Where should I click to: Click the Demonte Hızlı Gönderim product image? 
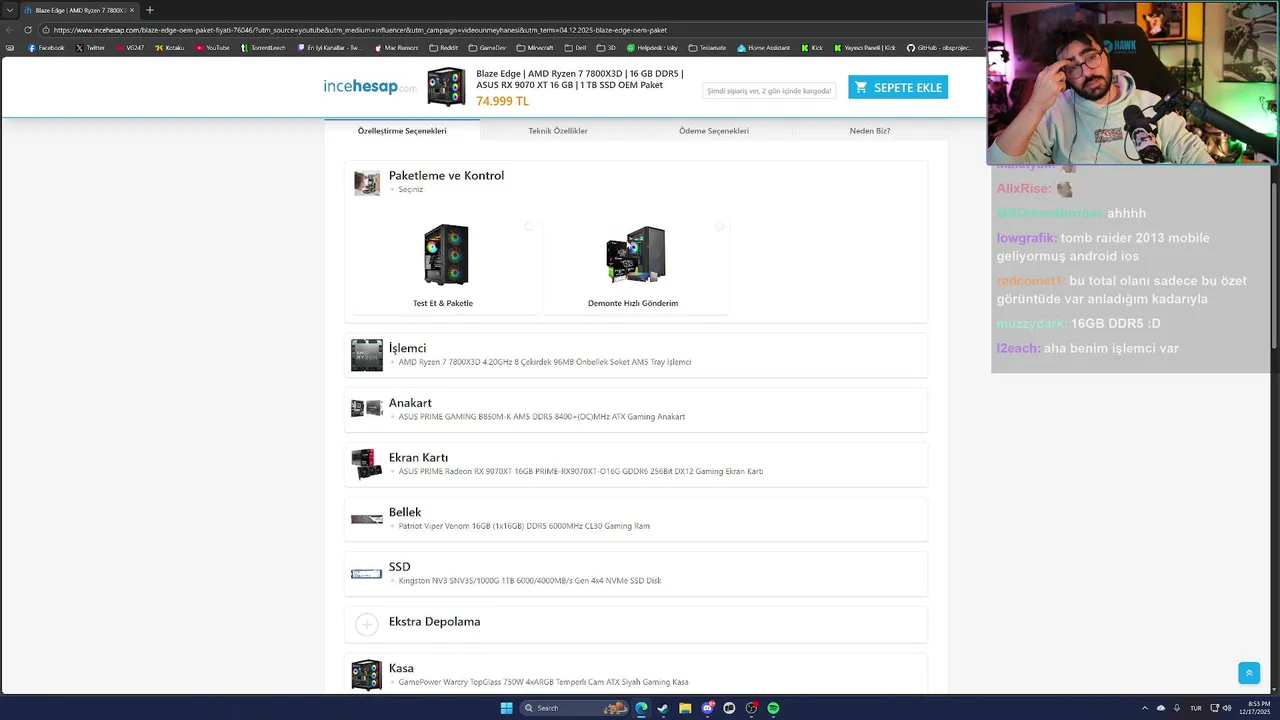pyautogui.click(x=635, y=254)
